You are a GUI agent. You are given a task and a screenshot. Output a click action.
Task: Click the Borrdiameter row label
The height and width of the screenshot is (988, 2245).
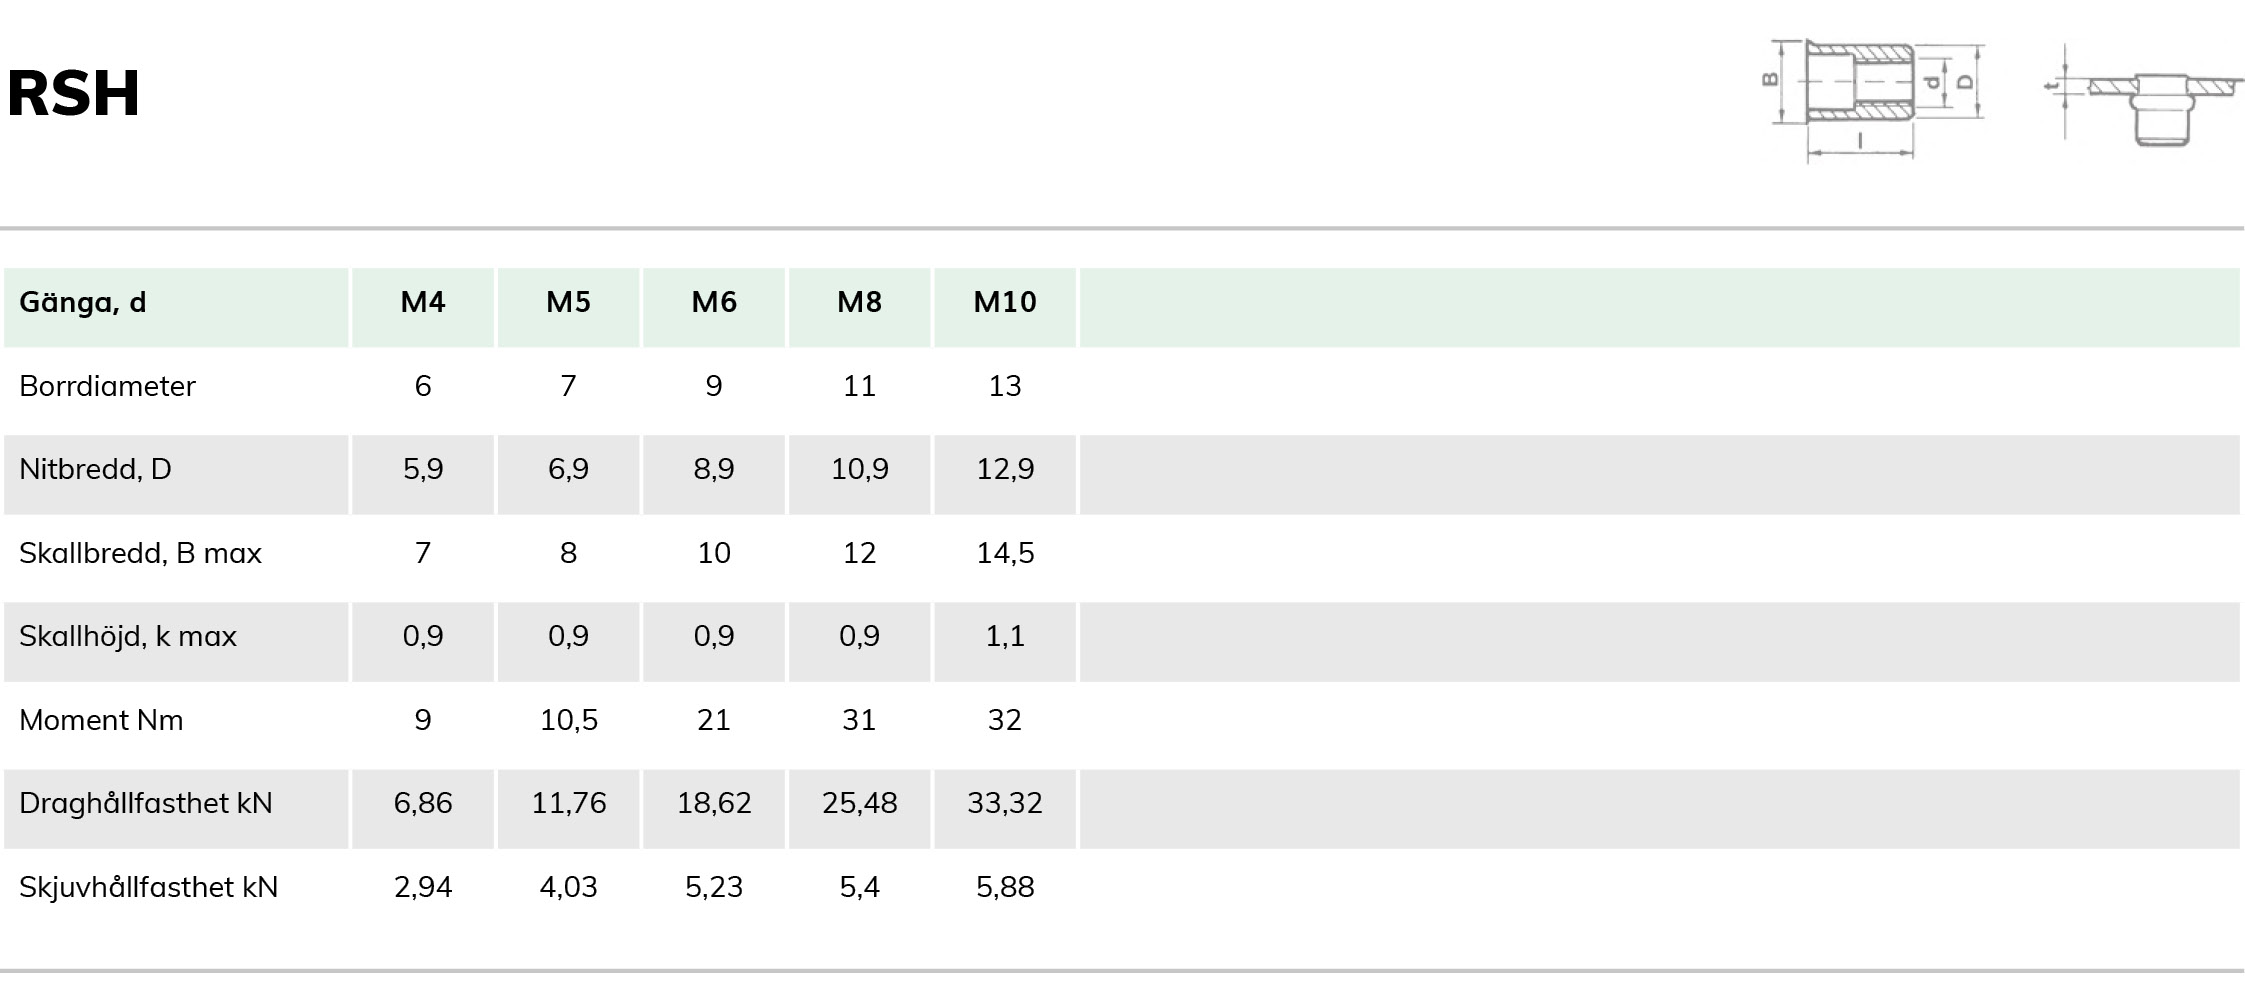(x=107, y=386)
